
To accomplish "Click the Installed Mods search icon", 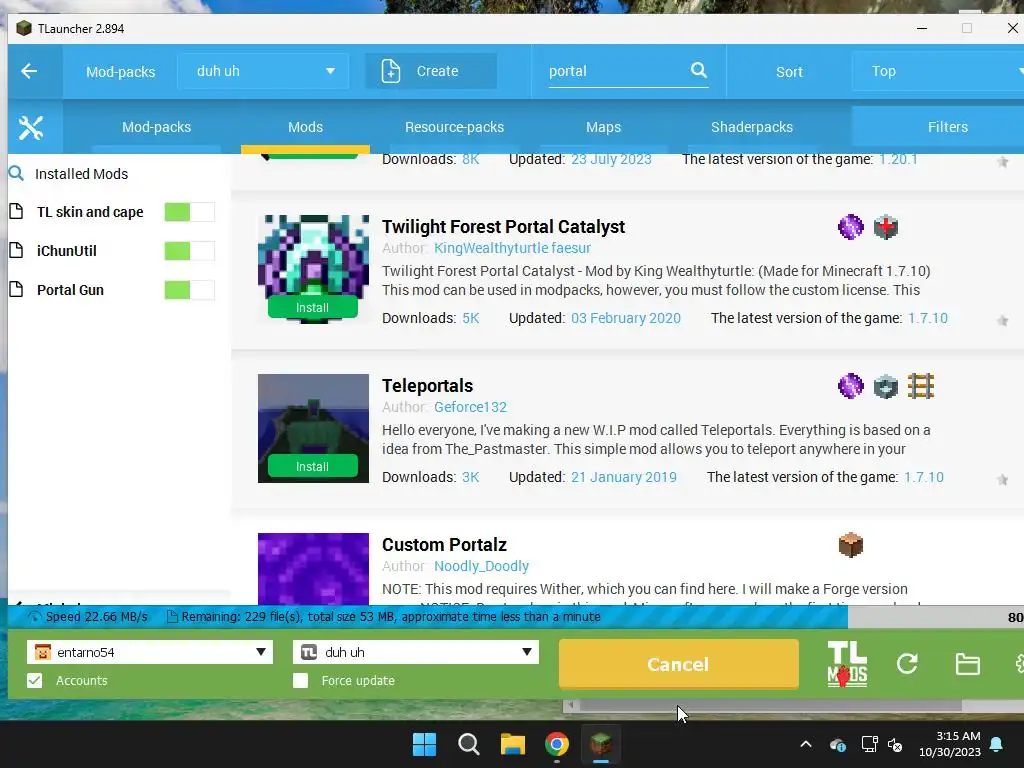I will click(x=16, y=174).
